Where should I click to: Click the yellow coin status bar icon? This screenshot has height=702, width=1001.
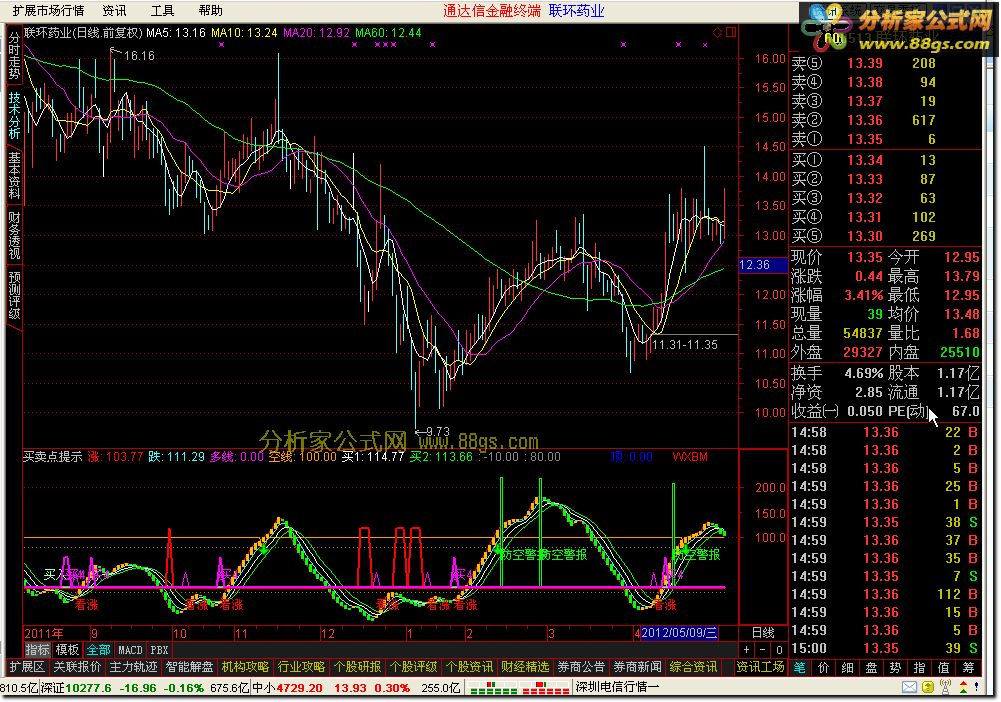click(928, 687)
